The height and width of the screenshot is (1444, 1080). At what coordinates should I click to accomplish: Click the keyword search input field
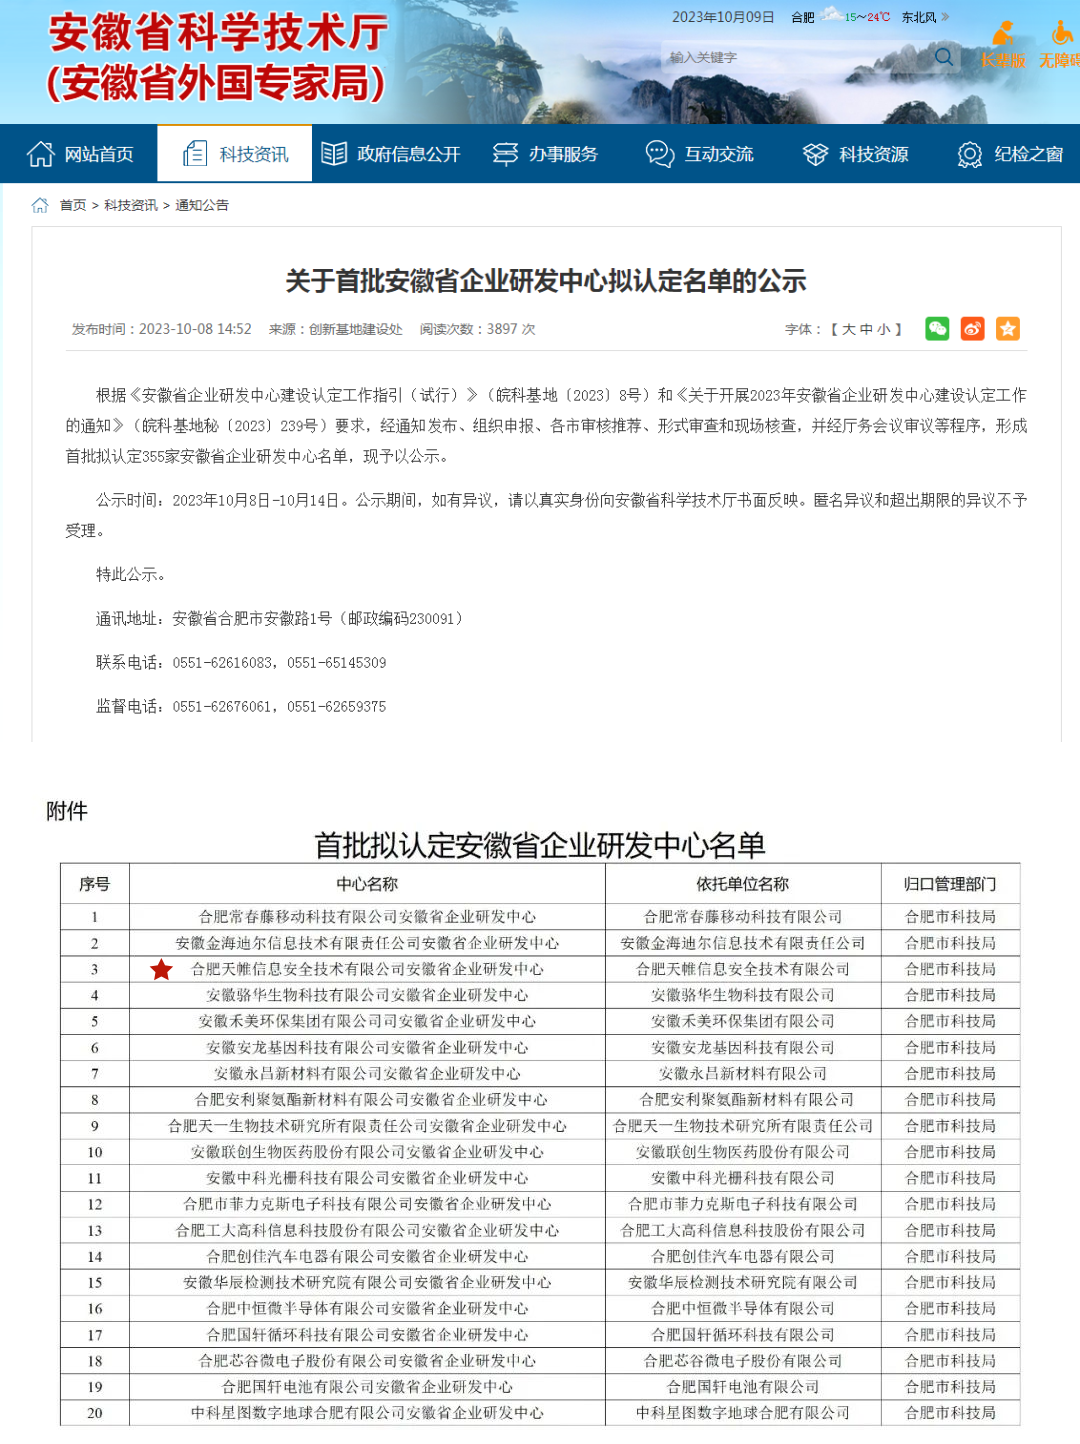click(x=795, y=57)
